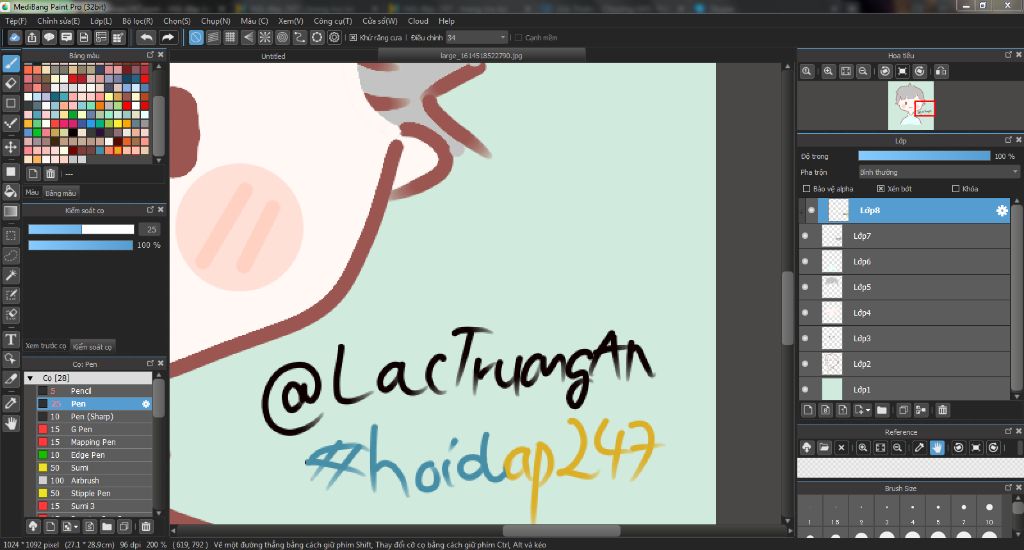
Task: Click the Undo arrow in toolbar
Action: tap(147, 38)
